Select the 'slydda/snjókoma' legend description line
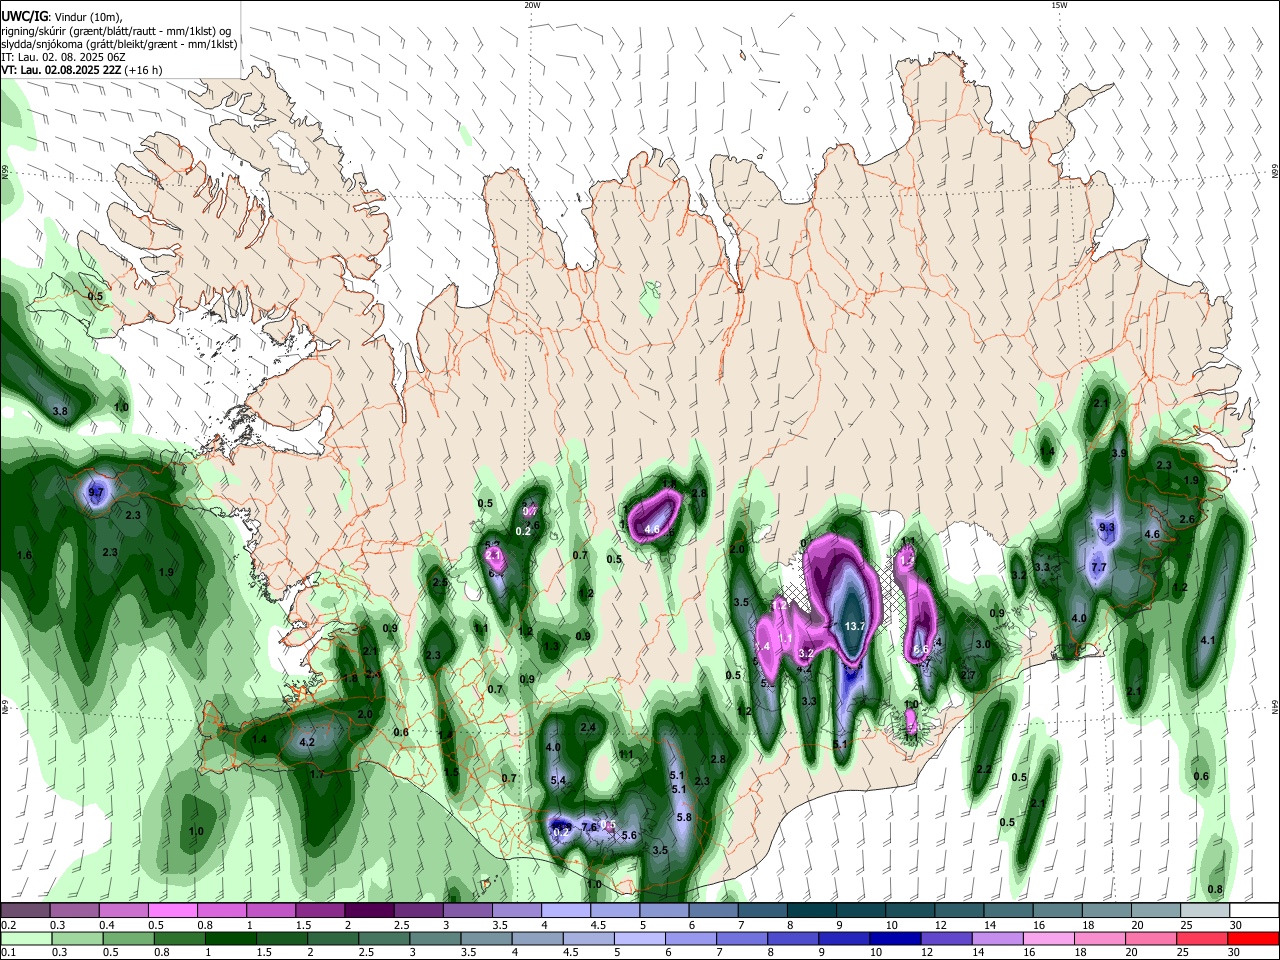Image resolution: width=1280 pixels, height=960 pixels. 119,44
